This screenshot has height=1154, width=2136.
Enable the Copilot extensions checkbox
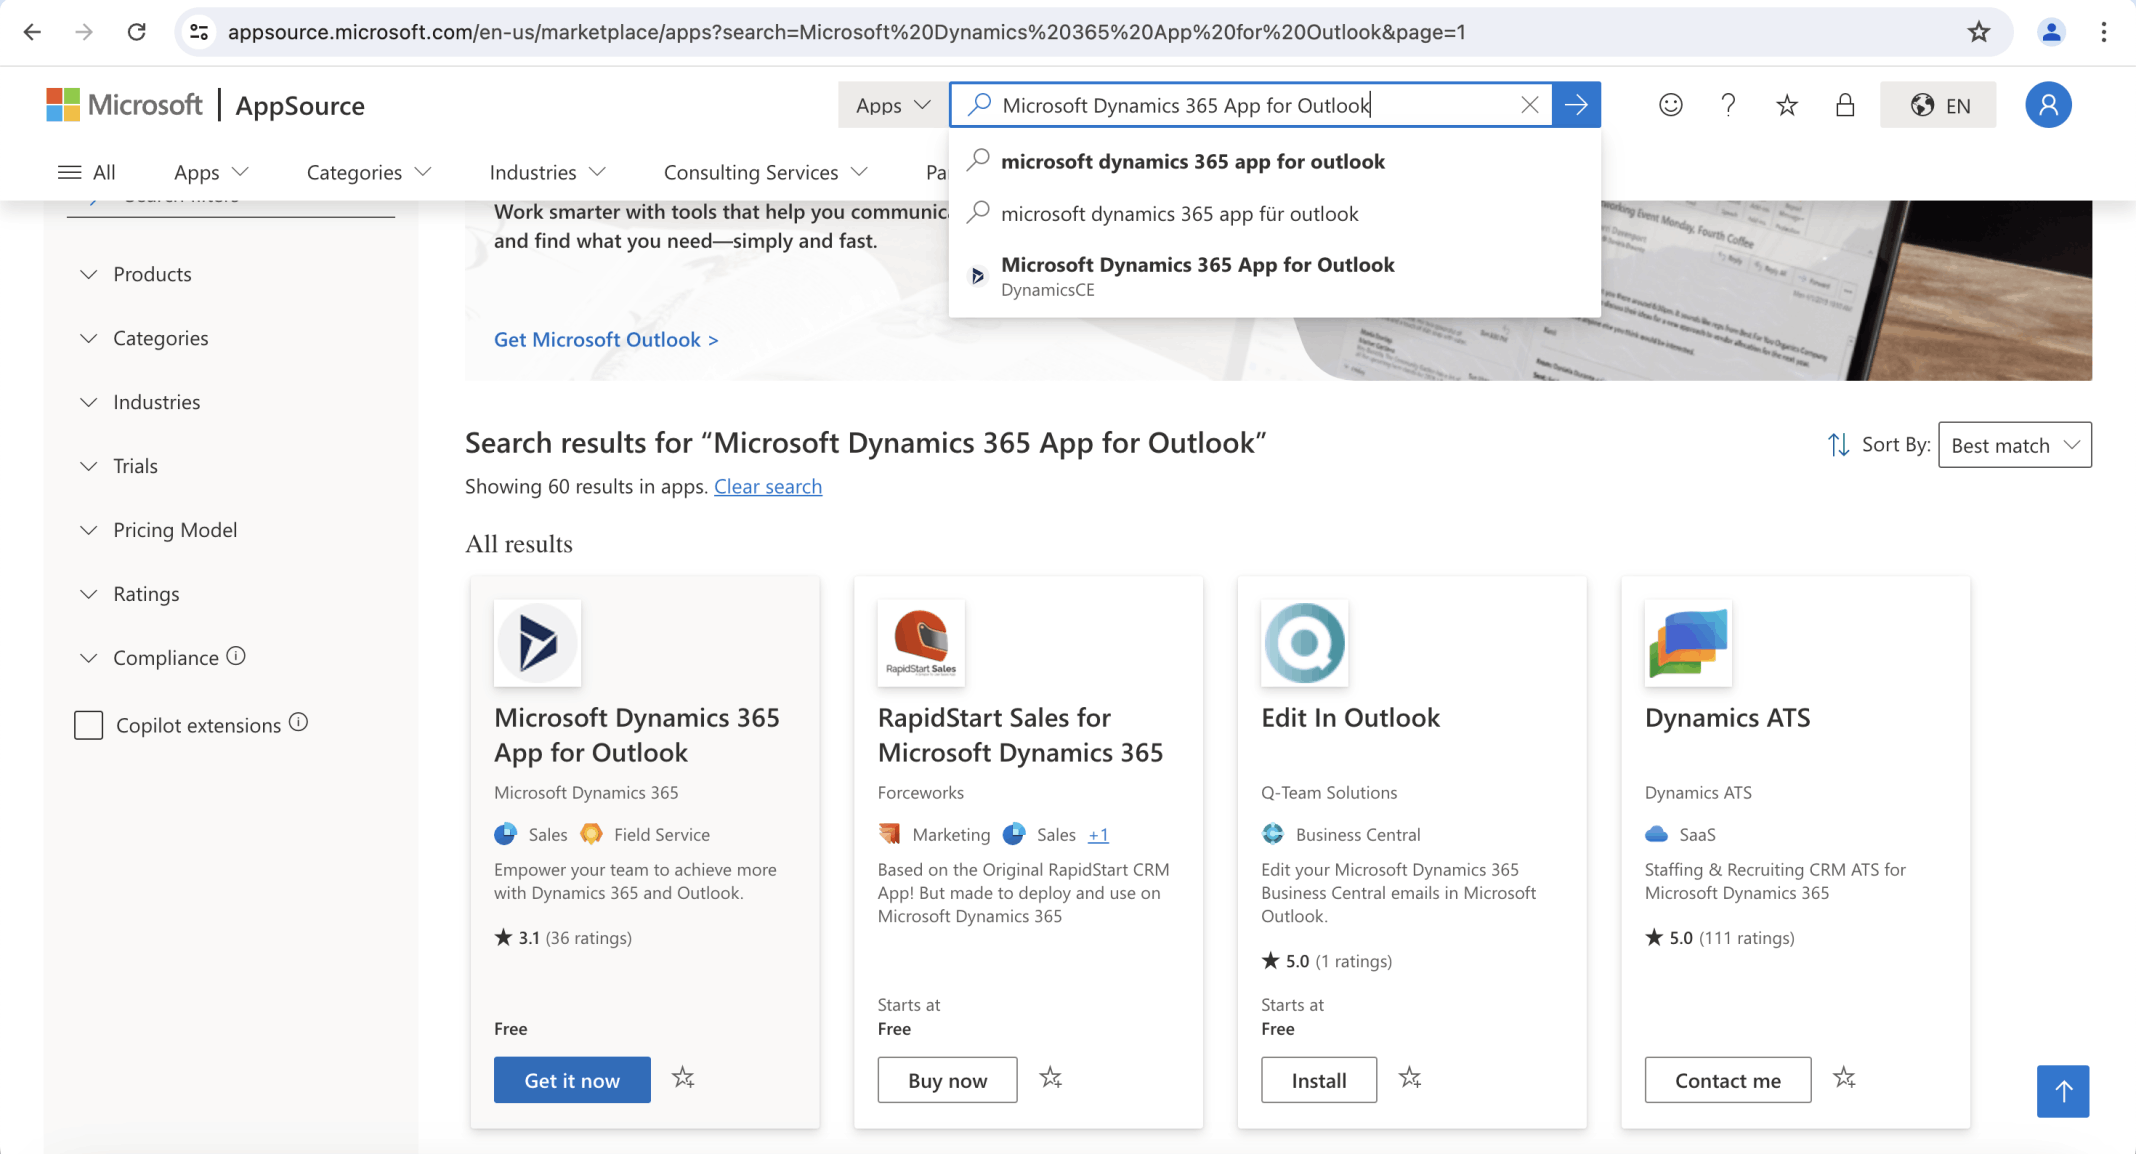click(89, 724)
